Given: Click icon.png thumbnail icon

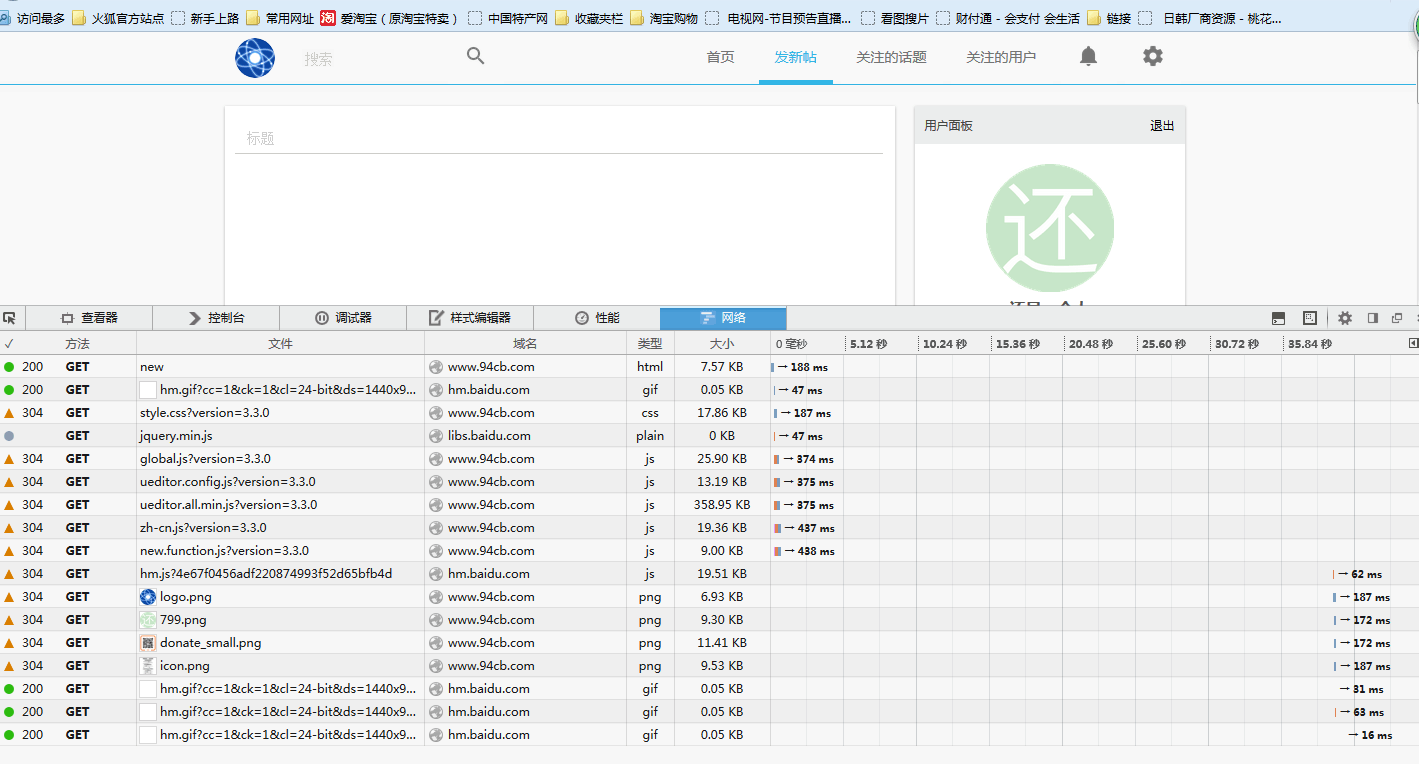Looking at the screenshot, I should coord(148,666).
